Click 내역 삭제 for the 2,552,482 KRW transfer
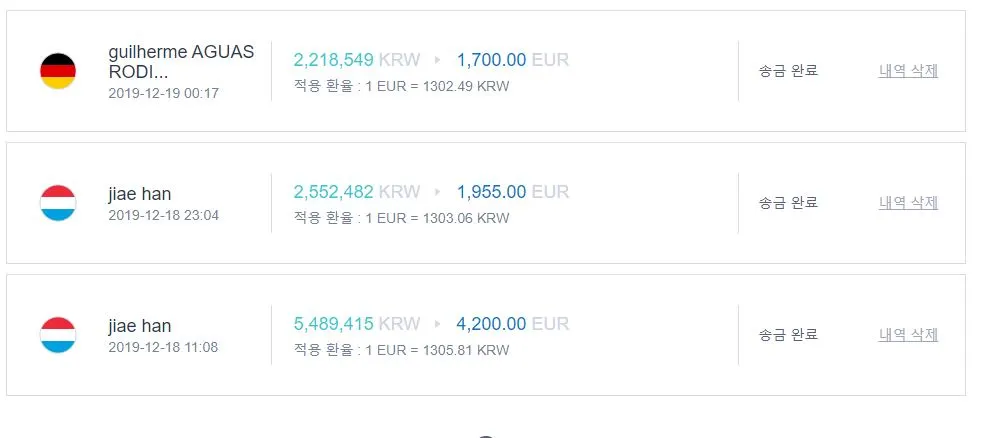Viewport: 991px width, 438px height. [x=908, y=203]
